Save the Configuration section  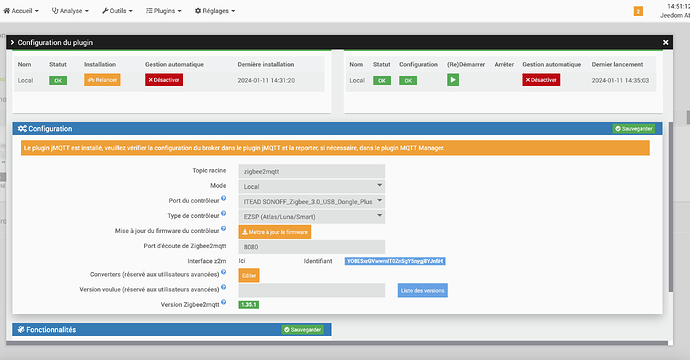pos(634,129)
